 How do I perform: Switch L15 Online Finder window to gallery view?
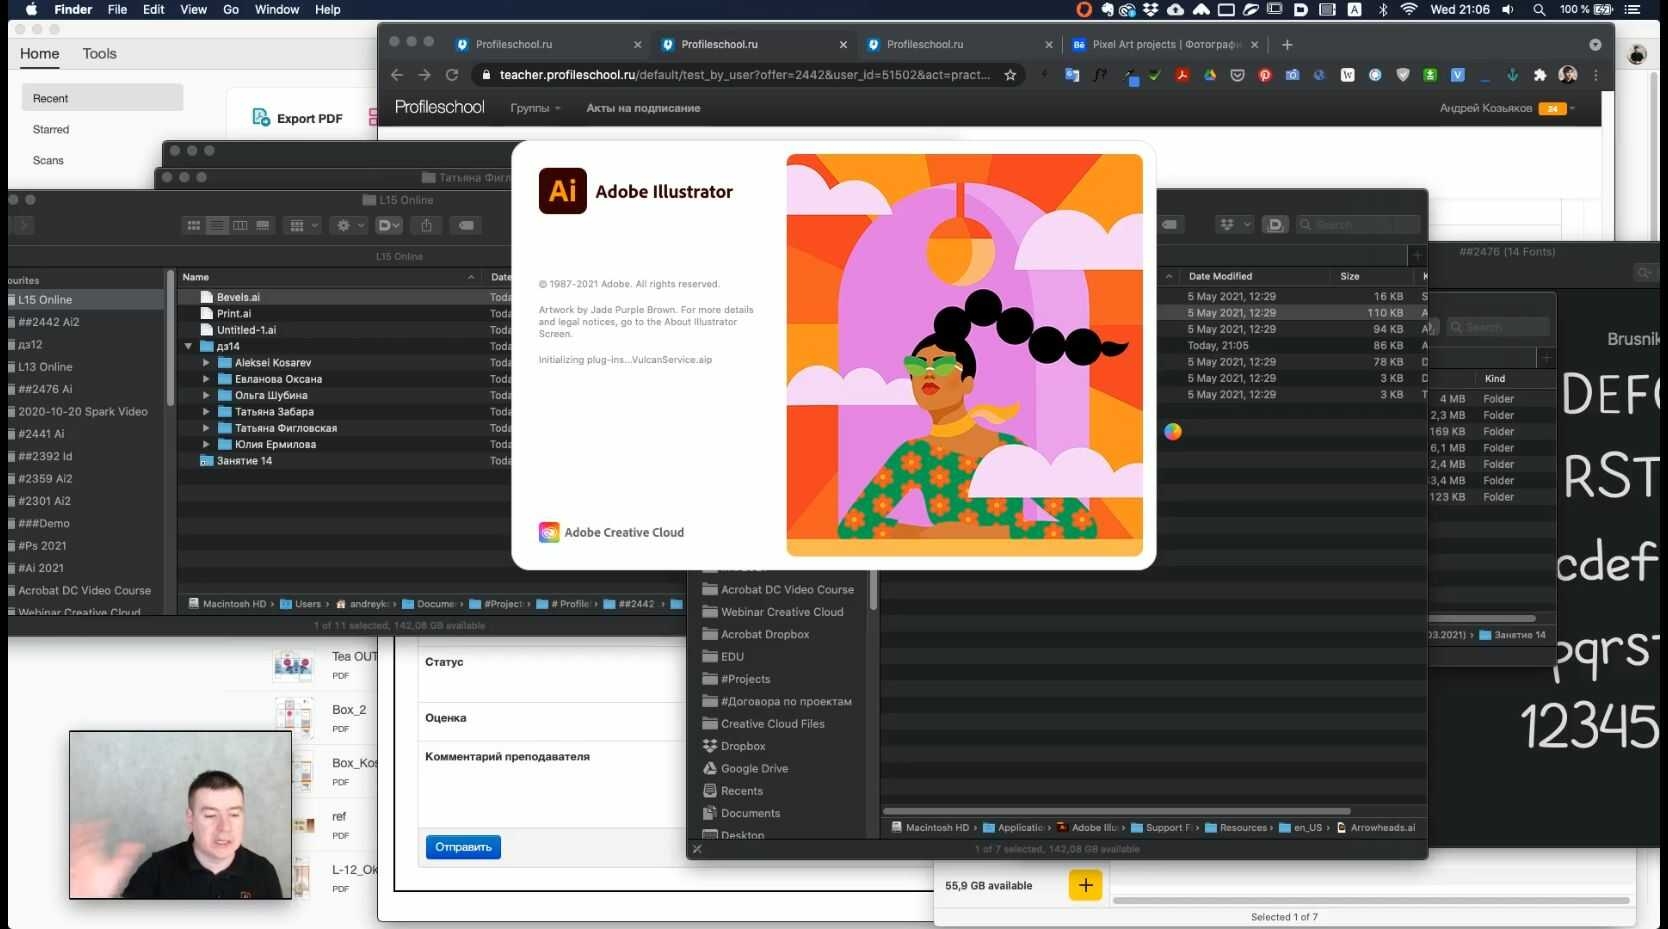[x=263, y=225]
